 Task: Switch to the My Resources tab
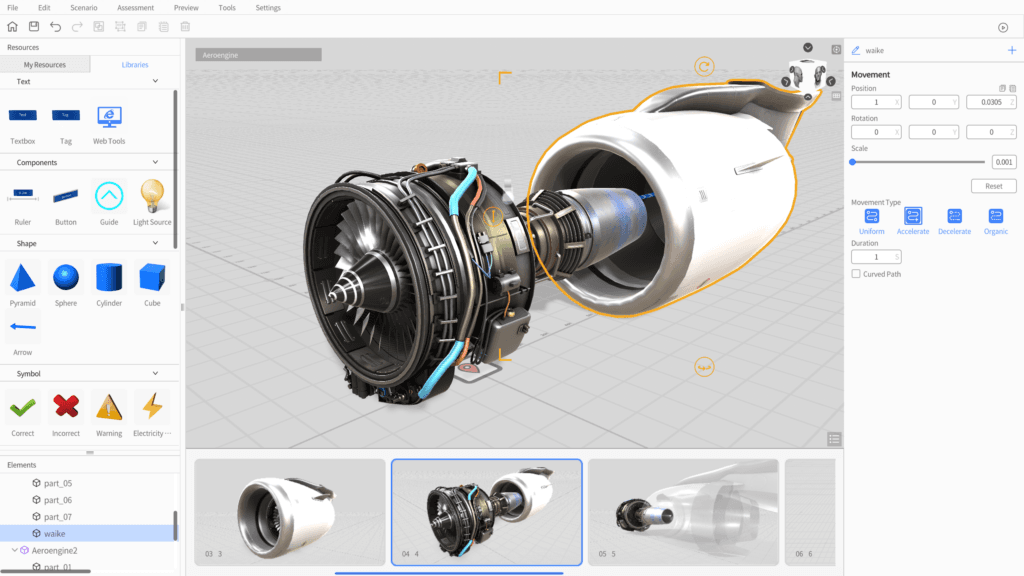click(x=45, y=65)
